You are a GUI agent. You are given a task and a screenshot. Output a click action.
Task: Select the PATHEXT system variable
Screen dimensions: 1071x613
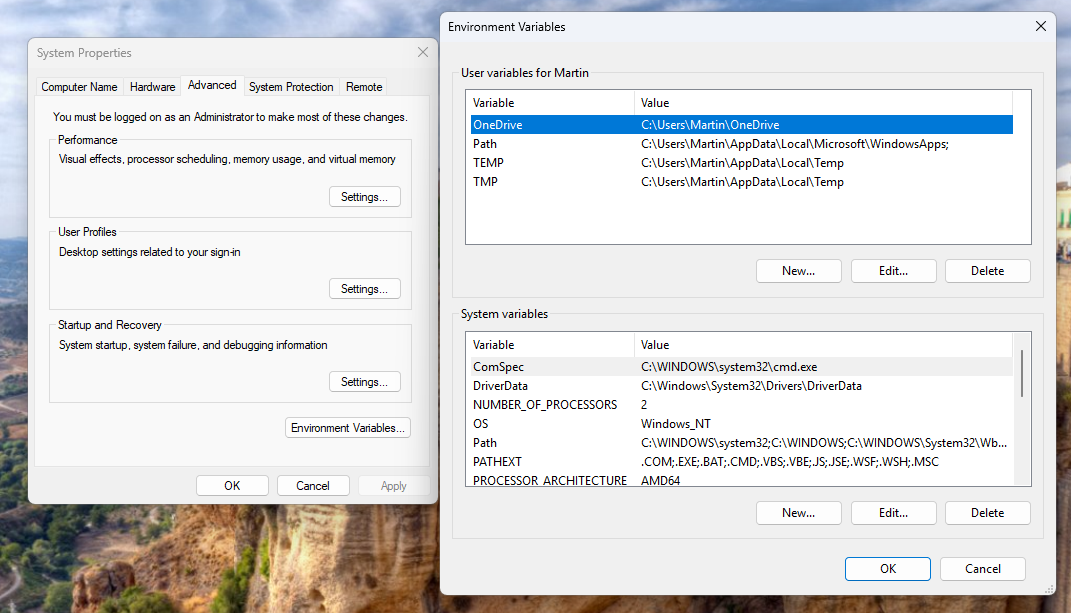click(742, 462)
